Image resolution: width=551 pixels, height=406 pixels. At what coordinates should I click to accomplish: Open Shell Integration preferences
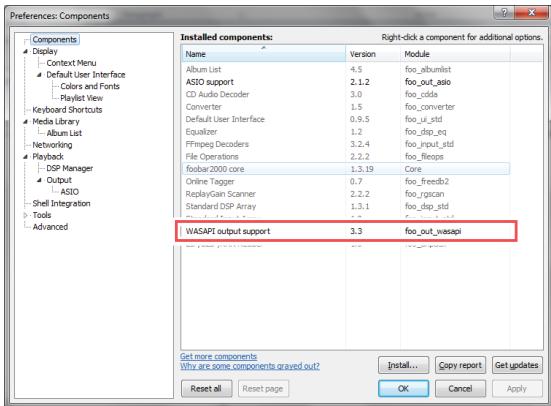pyautogui.click(x=61, y=204)
